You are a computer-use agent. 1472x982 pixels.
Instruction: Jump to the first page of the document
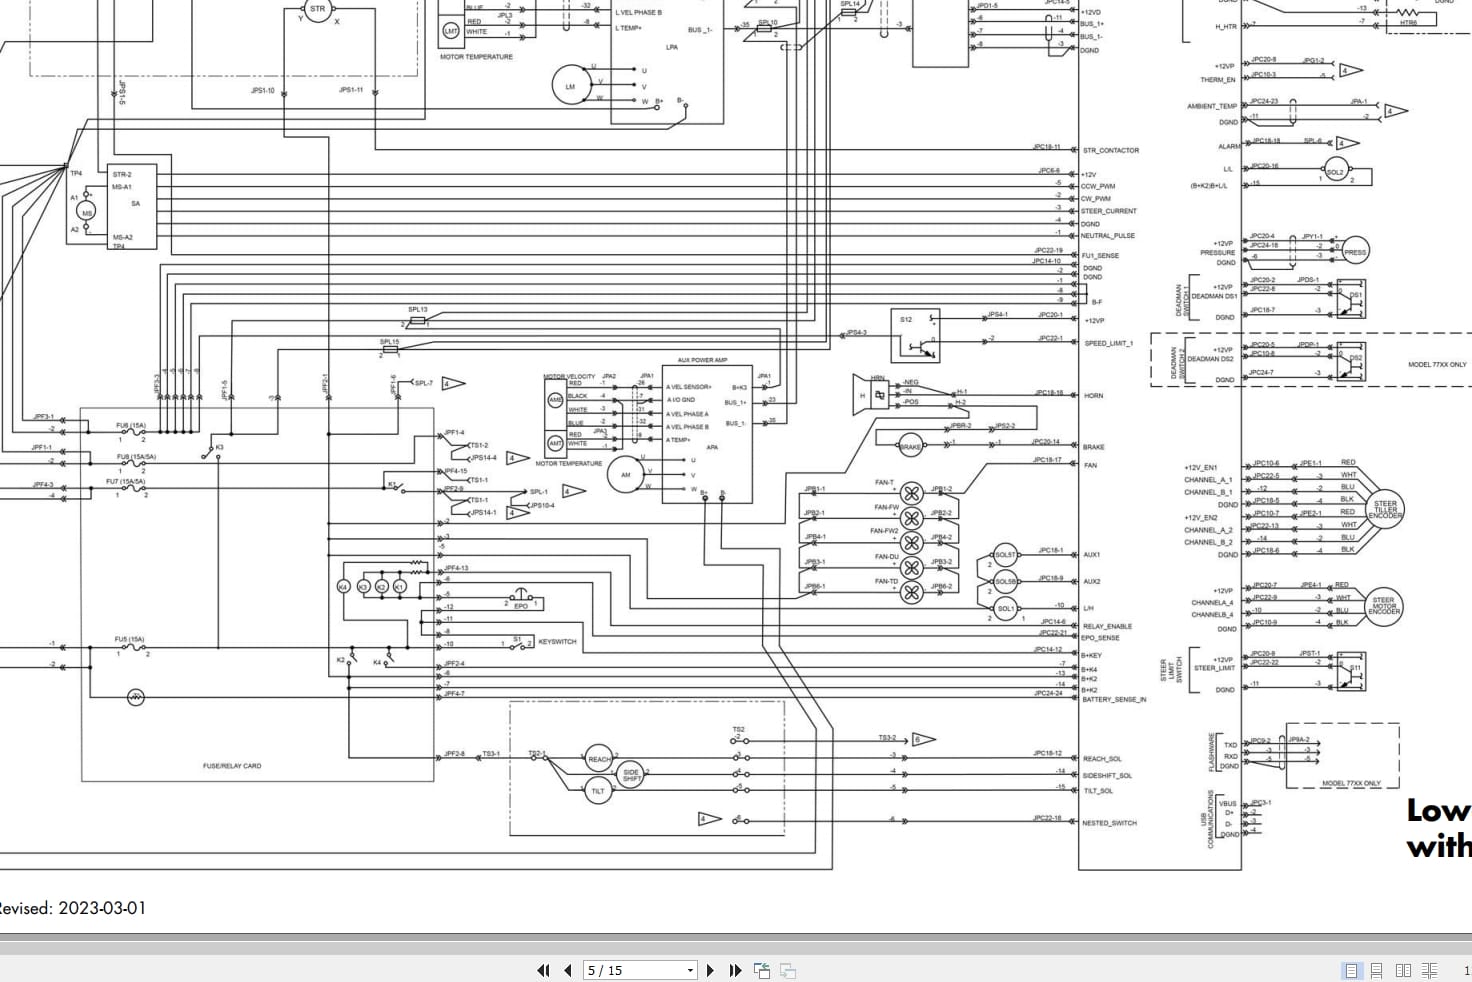click(543, 970)
